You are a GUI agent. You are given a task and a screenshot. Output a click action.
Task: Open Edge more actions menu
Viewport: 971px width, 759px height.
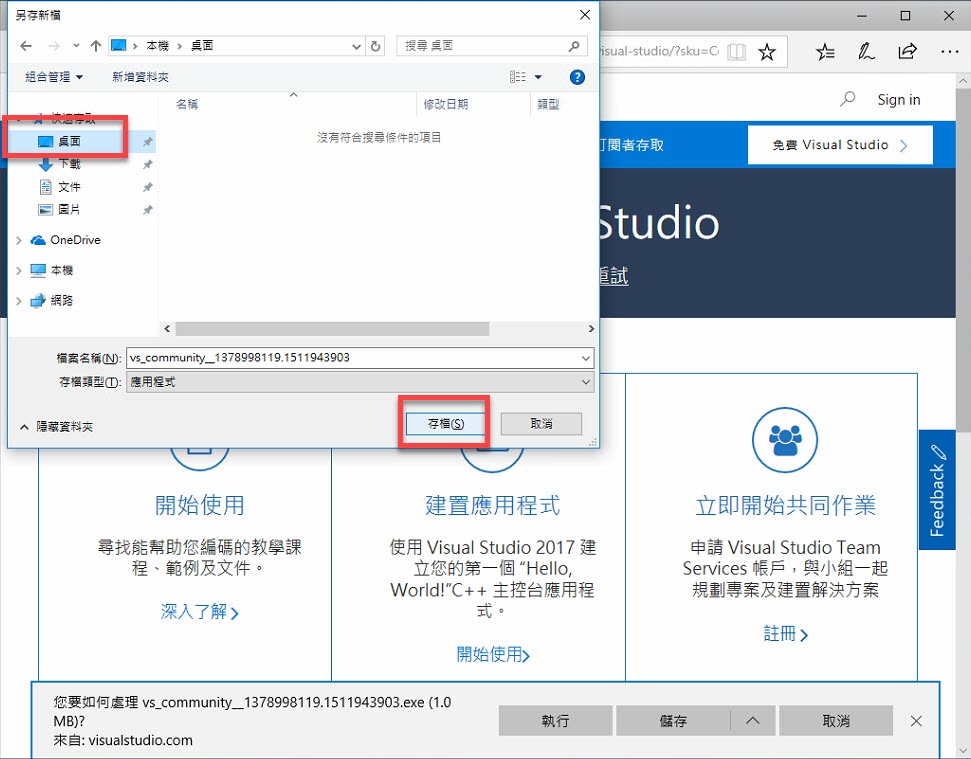949,51
